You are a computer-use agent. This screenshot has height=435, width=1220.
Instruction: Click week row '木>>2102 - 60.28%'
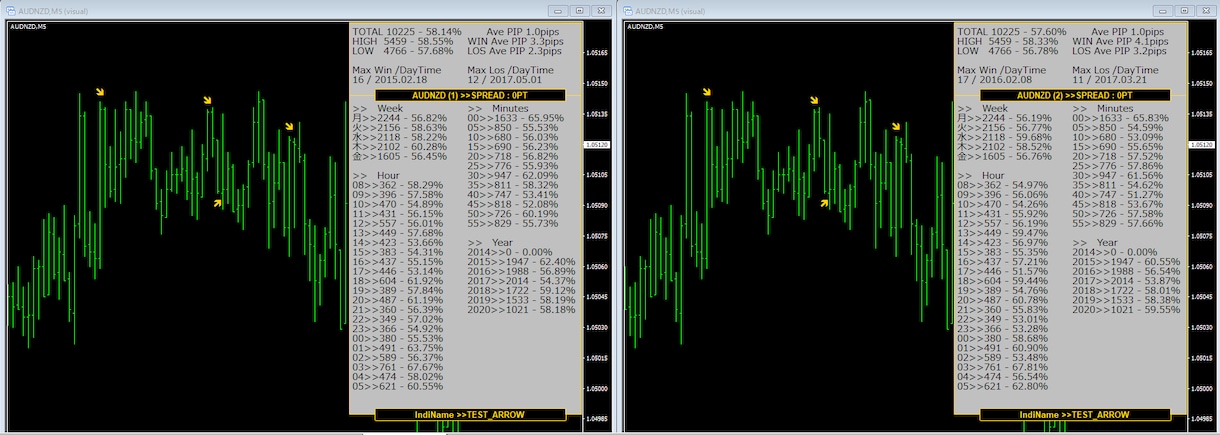click(x=399, y=147)
